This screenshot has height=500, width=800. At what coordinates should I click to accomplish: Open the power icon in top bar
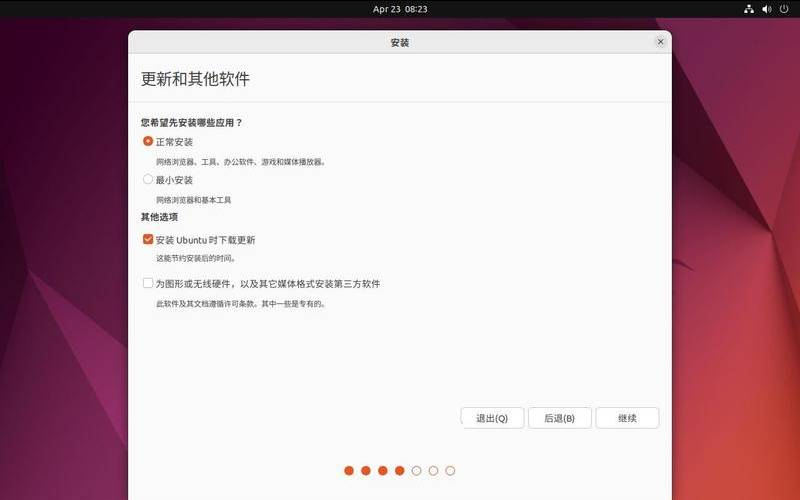click(x=784, y=9)
